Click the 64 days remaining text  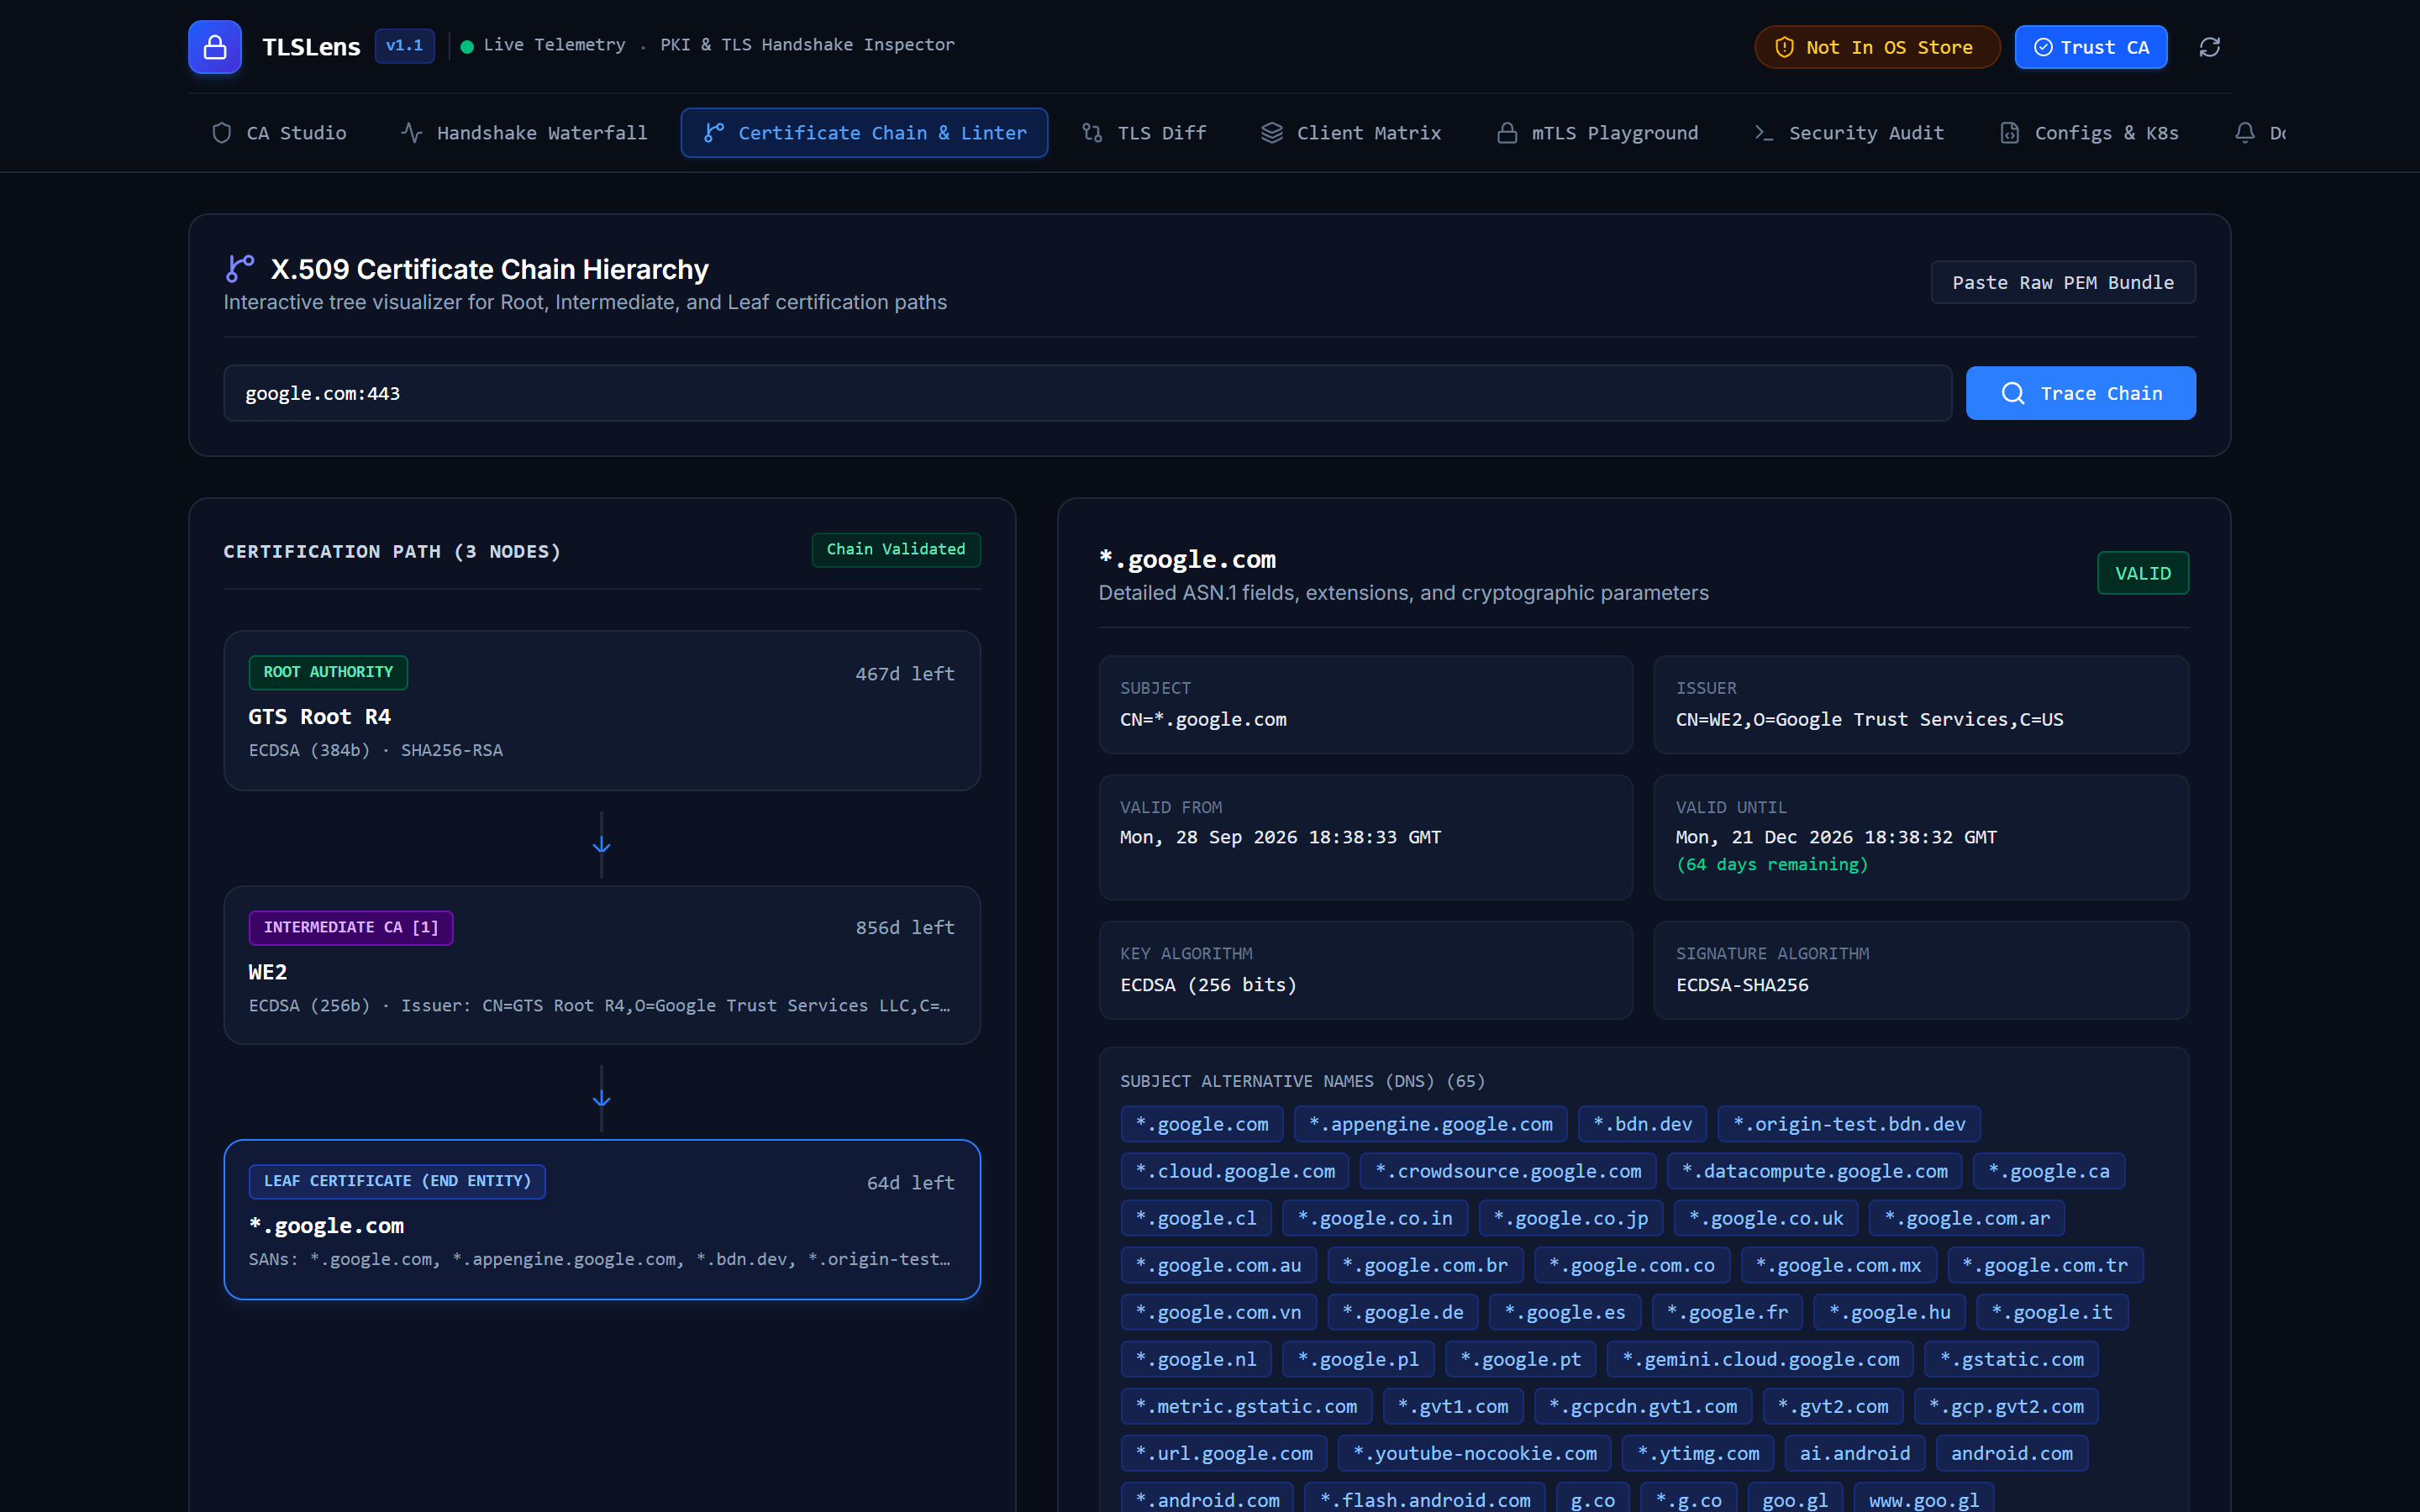pyautogui.click(x=1772, y=864)
